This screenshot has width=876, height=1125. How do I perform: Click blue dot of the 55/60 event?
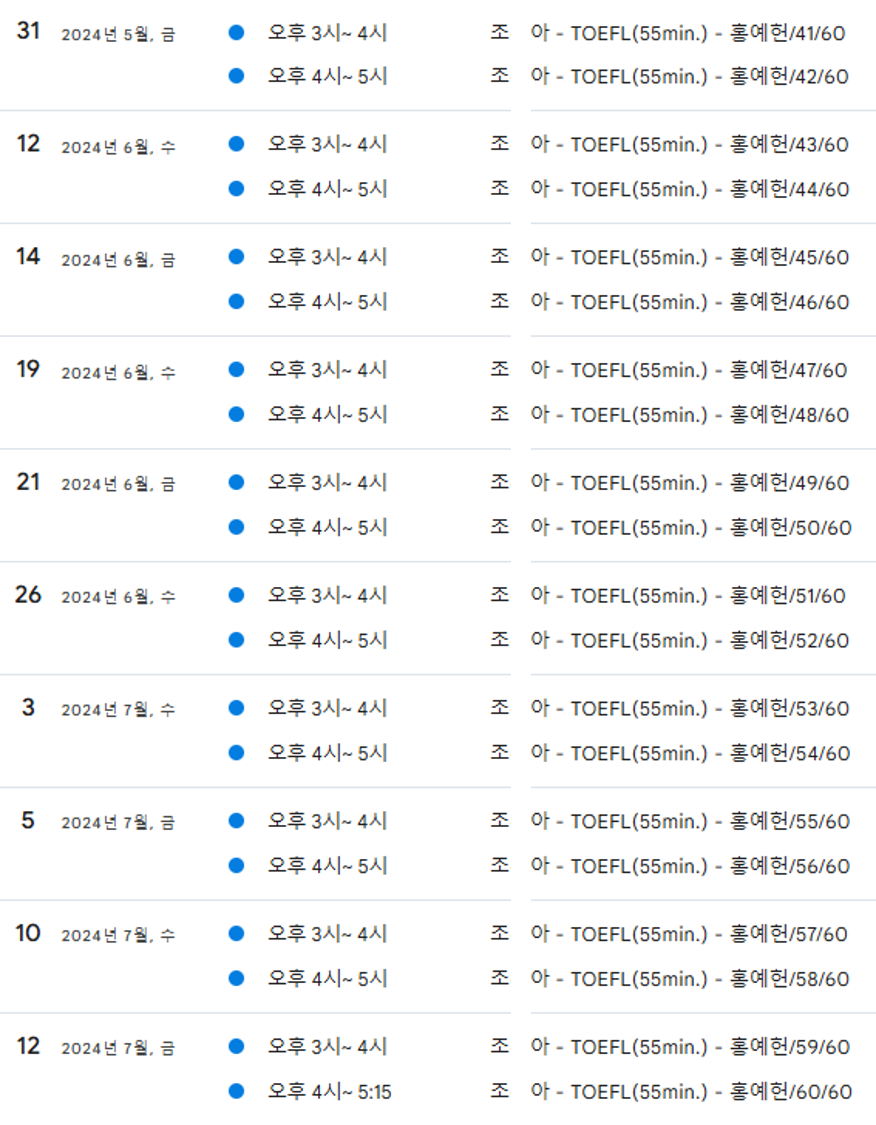tap(236, 820)
